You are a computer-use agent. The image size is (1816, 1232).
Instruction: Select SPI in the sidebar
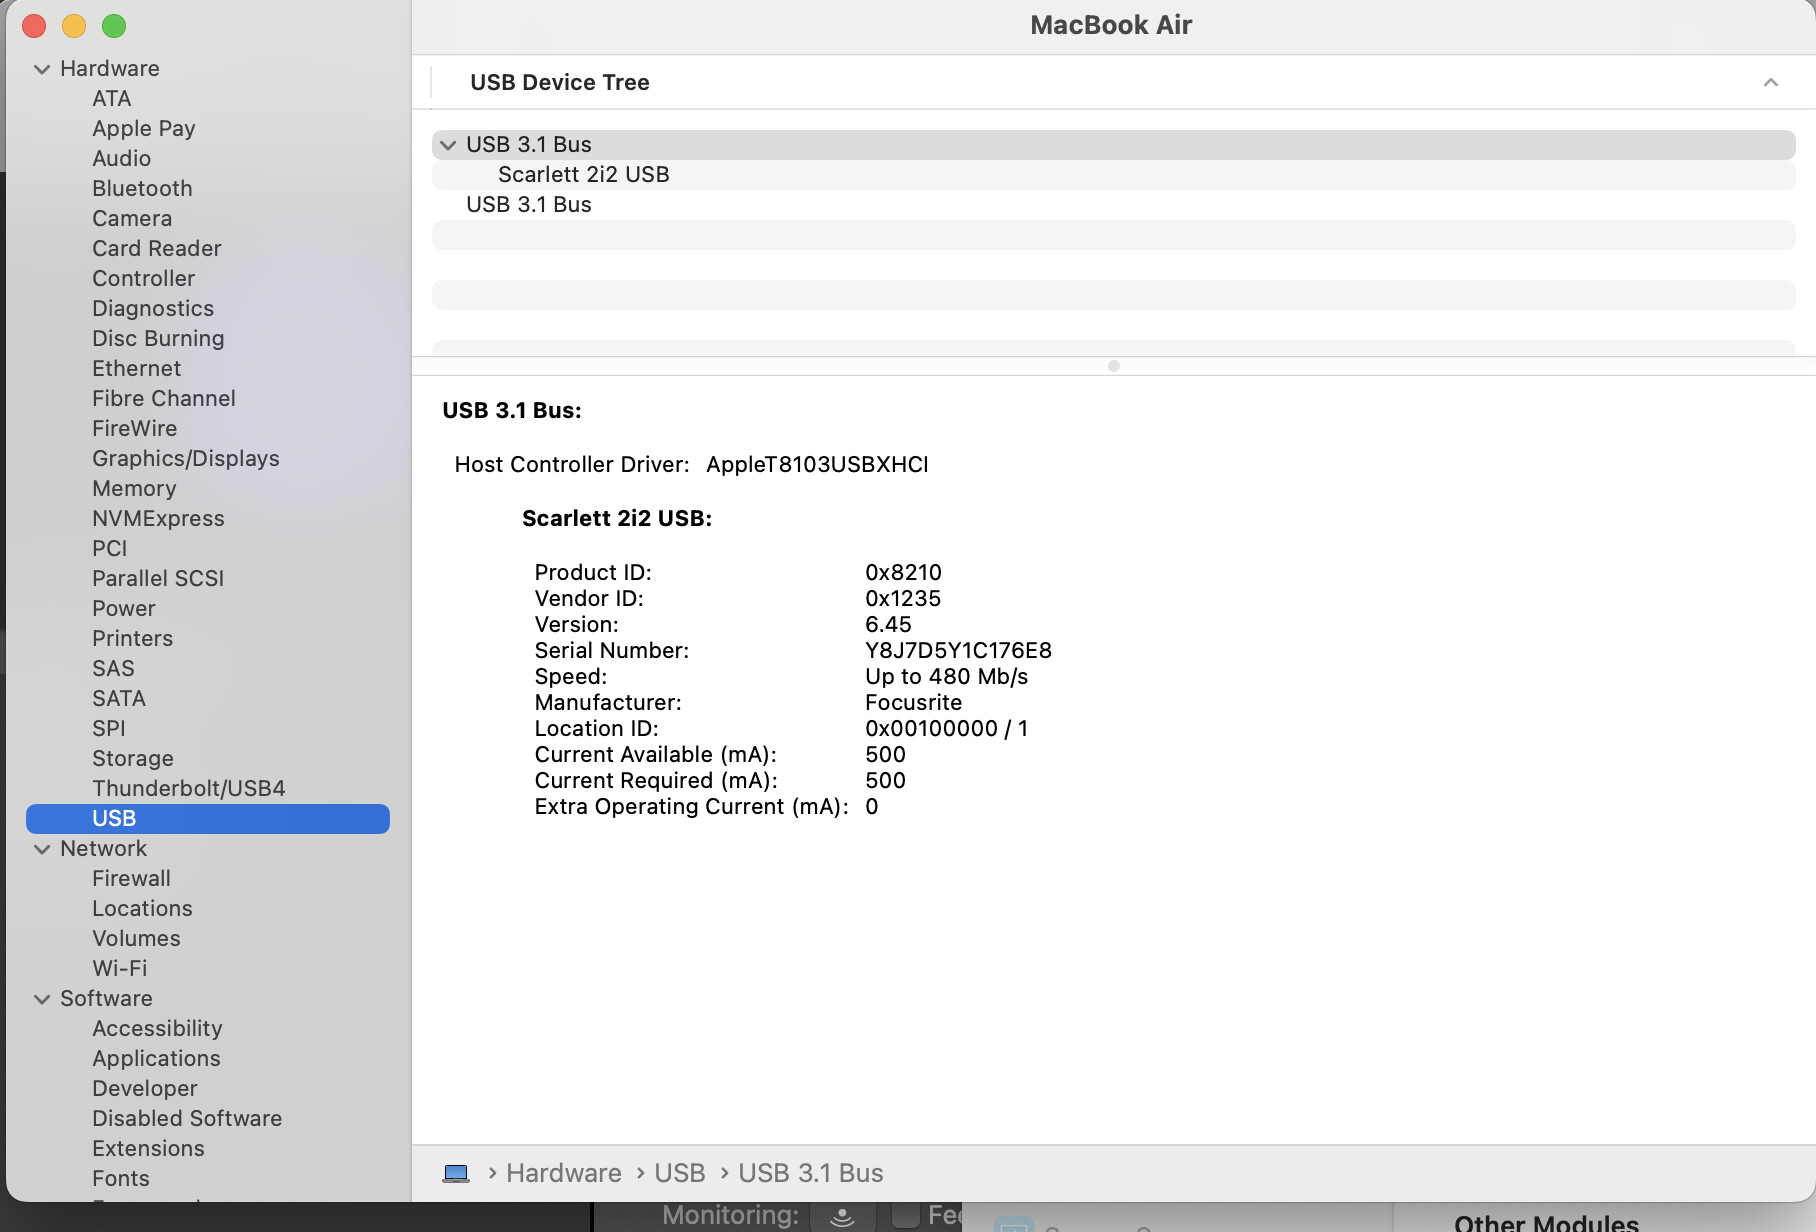109,728
